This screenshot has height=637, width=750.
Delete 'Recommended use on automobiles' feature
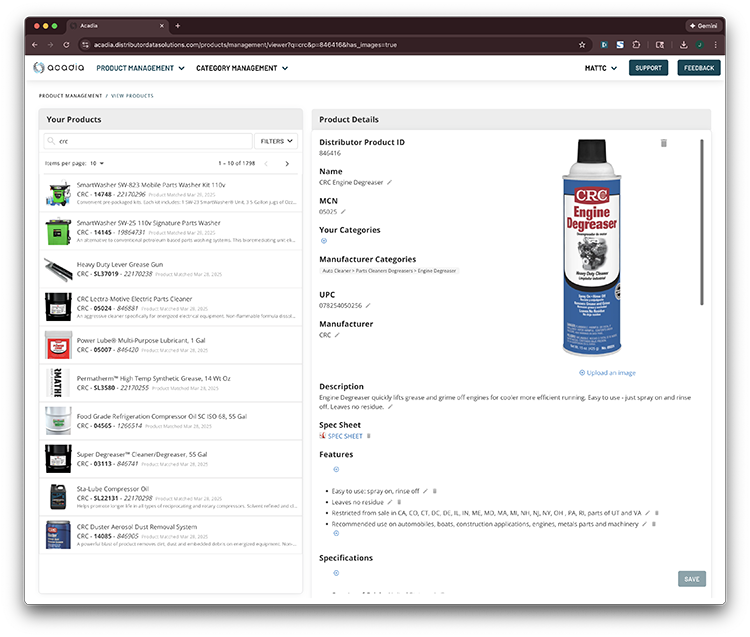pos(654,524)
